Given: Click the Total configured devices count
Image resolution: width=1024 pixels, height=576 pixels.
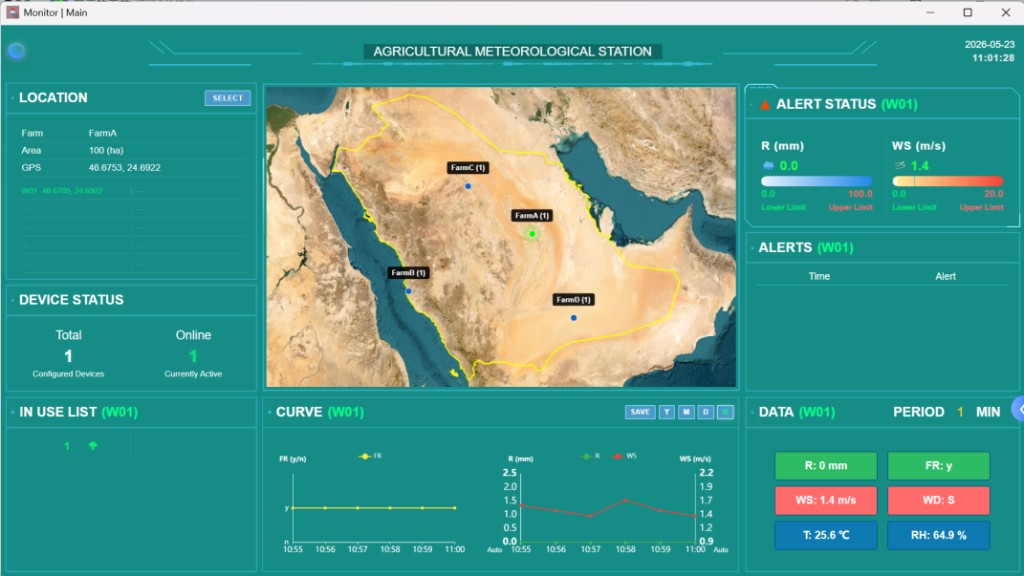Looking at the screenshot, I should point(68,356).
